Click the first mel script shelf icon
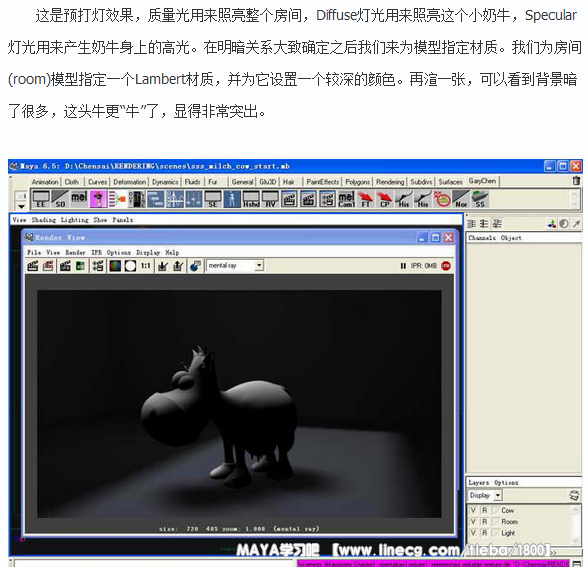The image size is (588, 567). [x=79, y=199]
